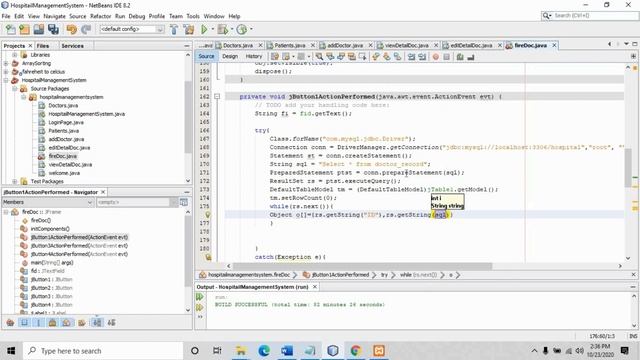Click the Clean and Build Project icon

pos(189,29)
